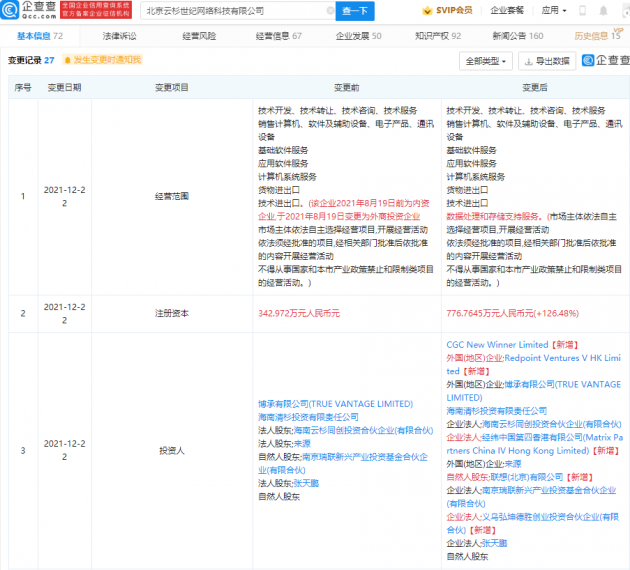Screen dimensions: 630x570
Task: Open 企业套餐 link
Action: [507, 10]
